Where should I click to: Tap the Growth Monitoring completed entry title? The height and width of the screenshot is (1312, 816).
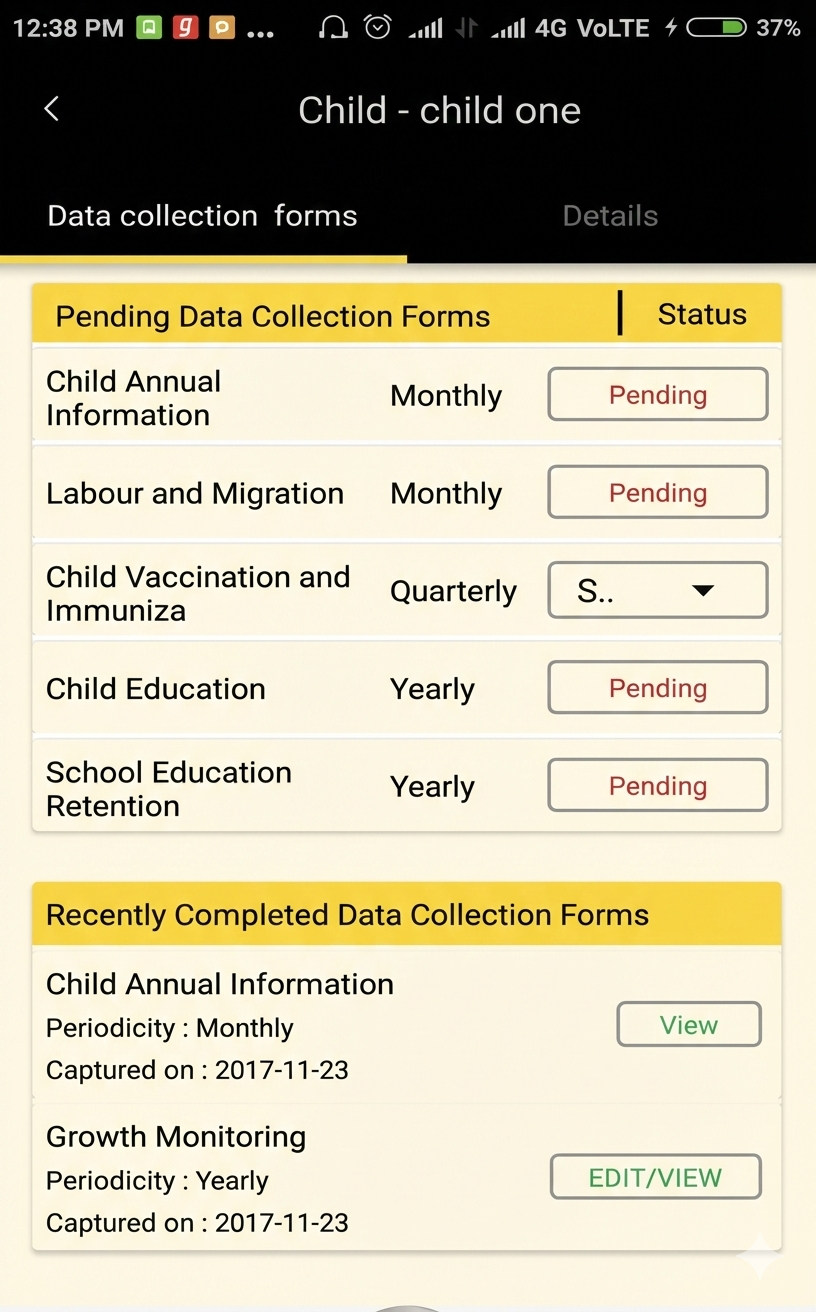[176, 1137]
